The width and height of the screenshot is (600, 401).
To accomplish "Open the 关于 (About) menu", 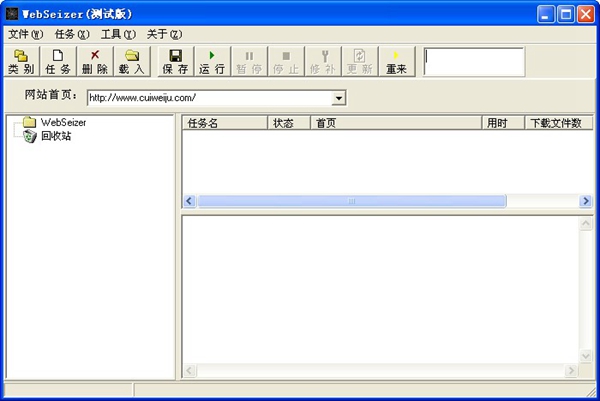I will [164, 34].
